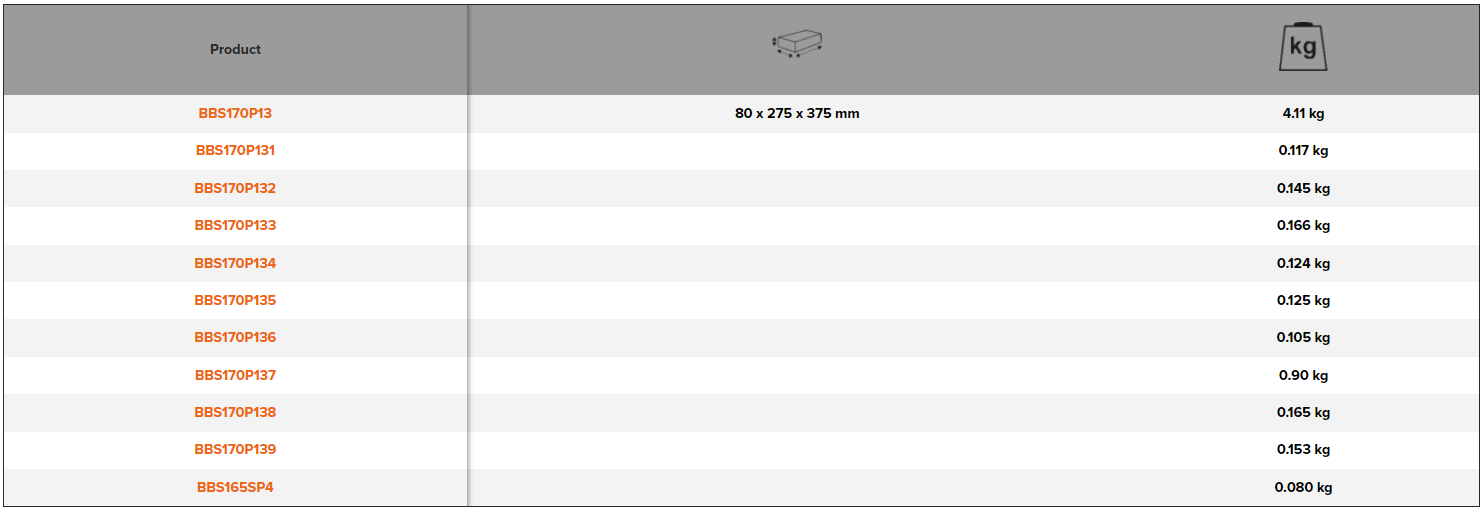Open product link BBS170P139
Viewport: 1483px width, 509px height.
pos(235,449)
